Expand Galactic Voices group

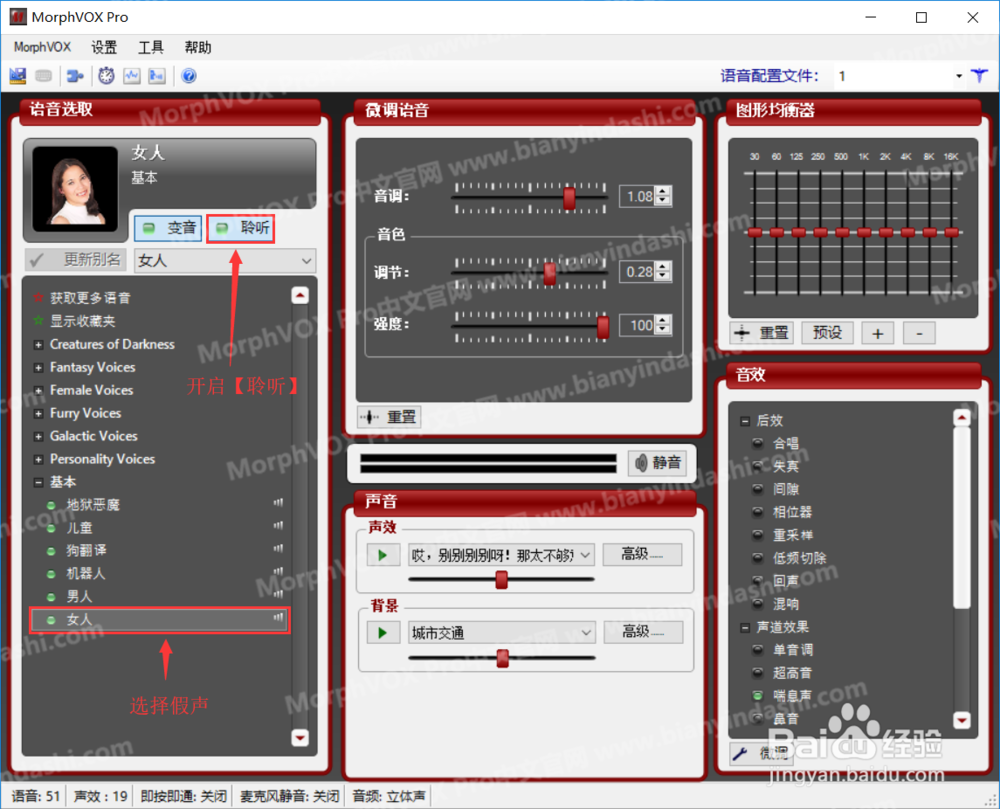[x=38, y=437]
